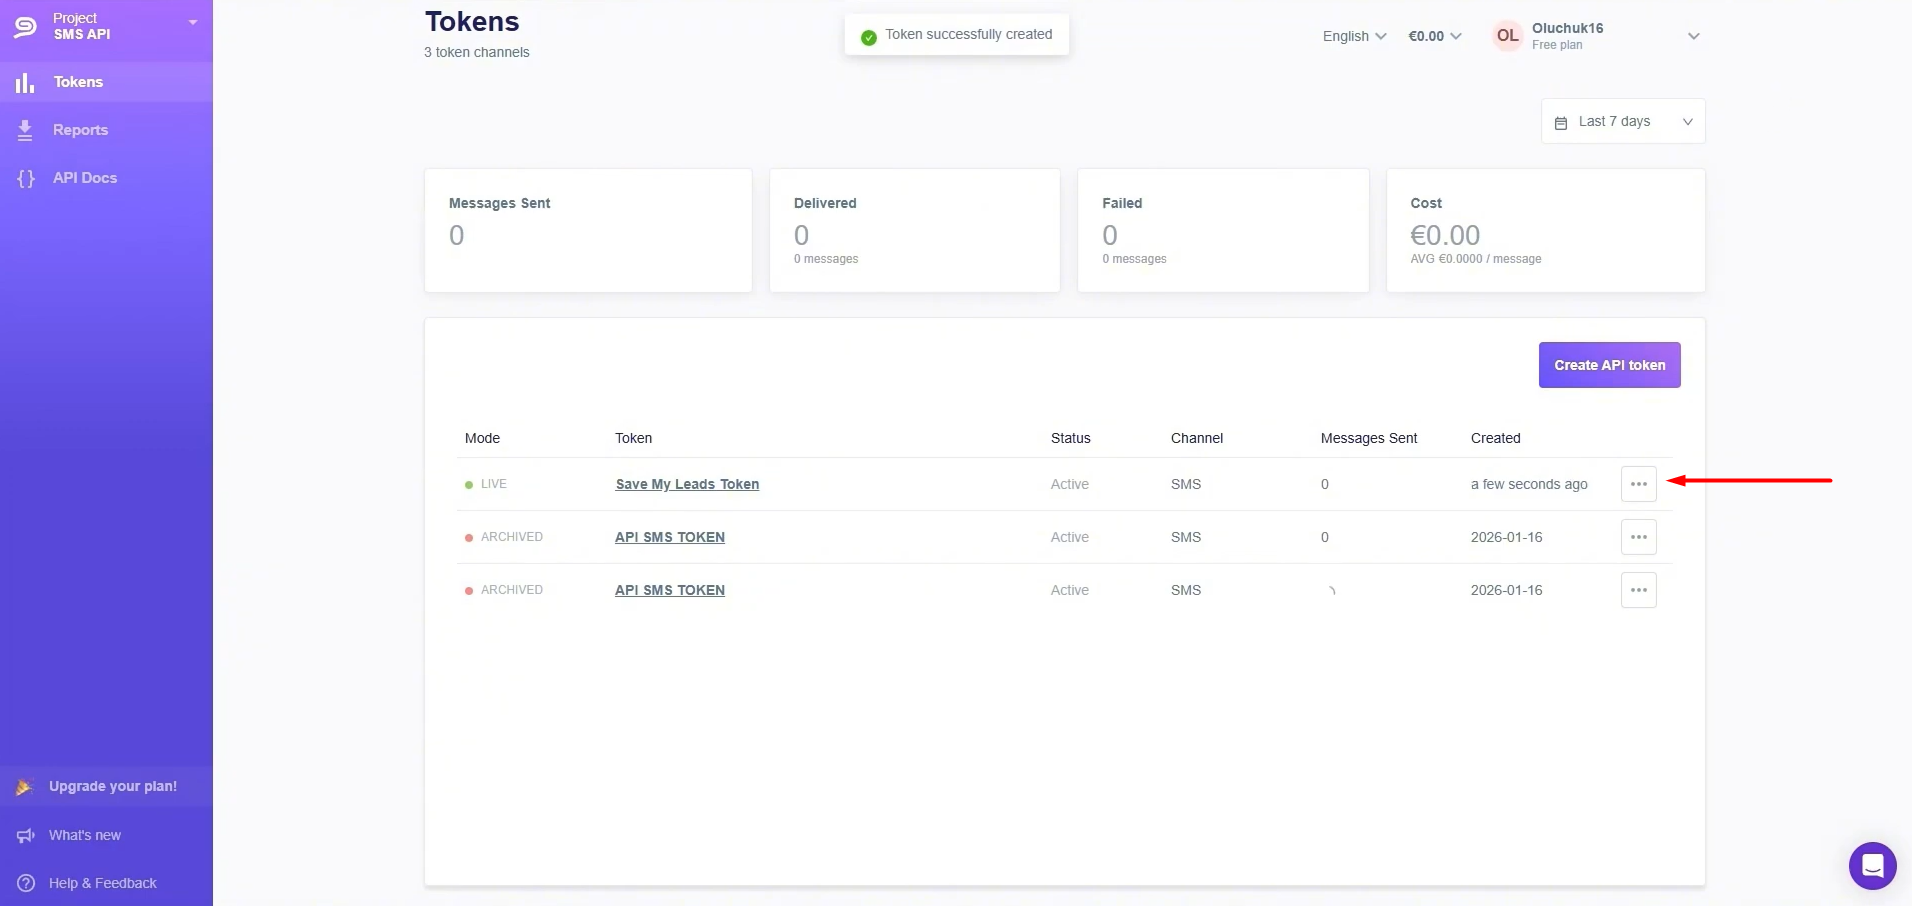Open the last row API SMS TOKEN link
This screenshot has height=906, width=1912.
point(670,590)
